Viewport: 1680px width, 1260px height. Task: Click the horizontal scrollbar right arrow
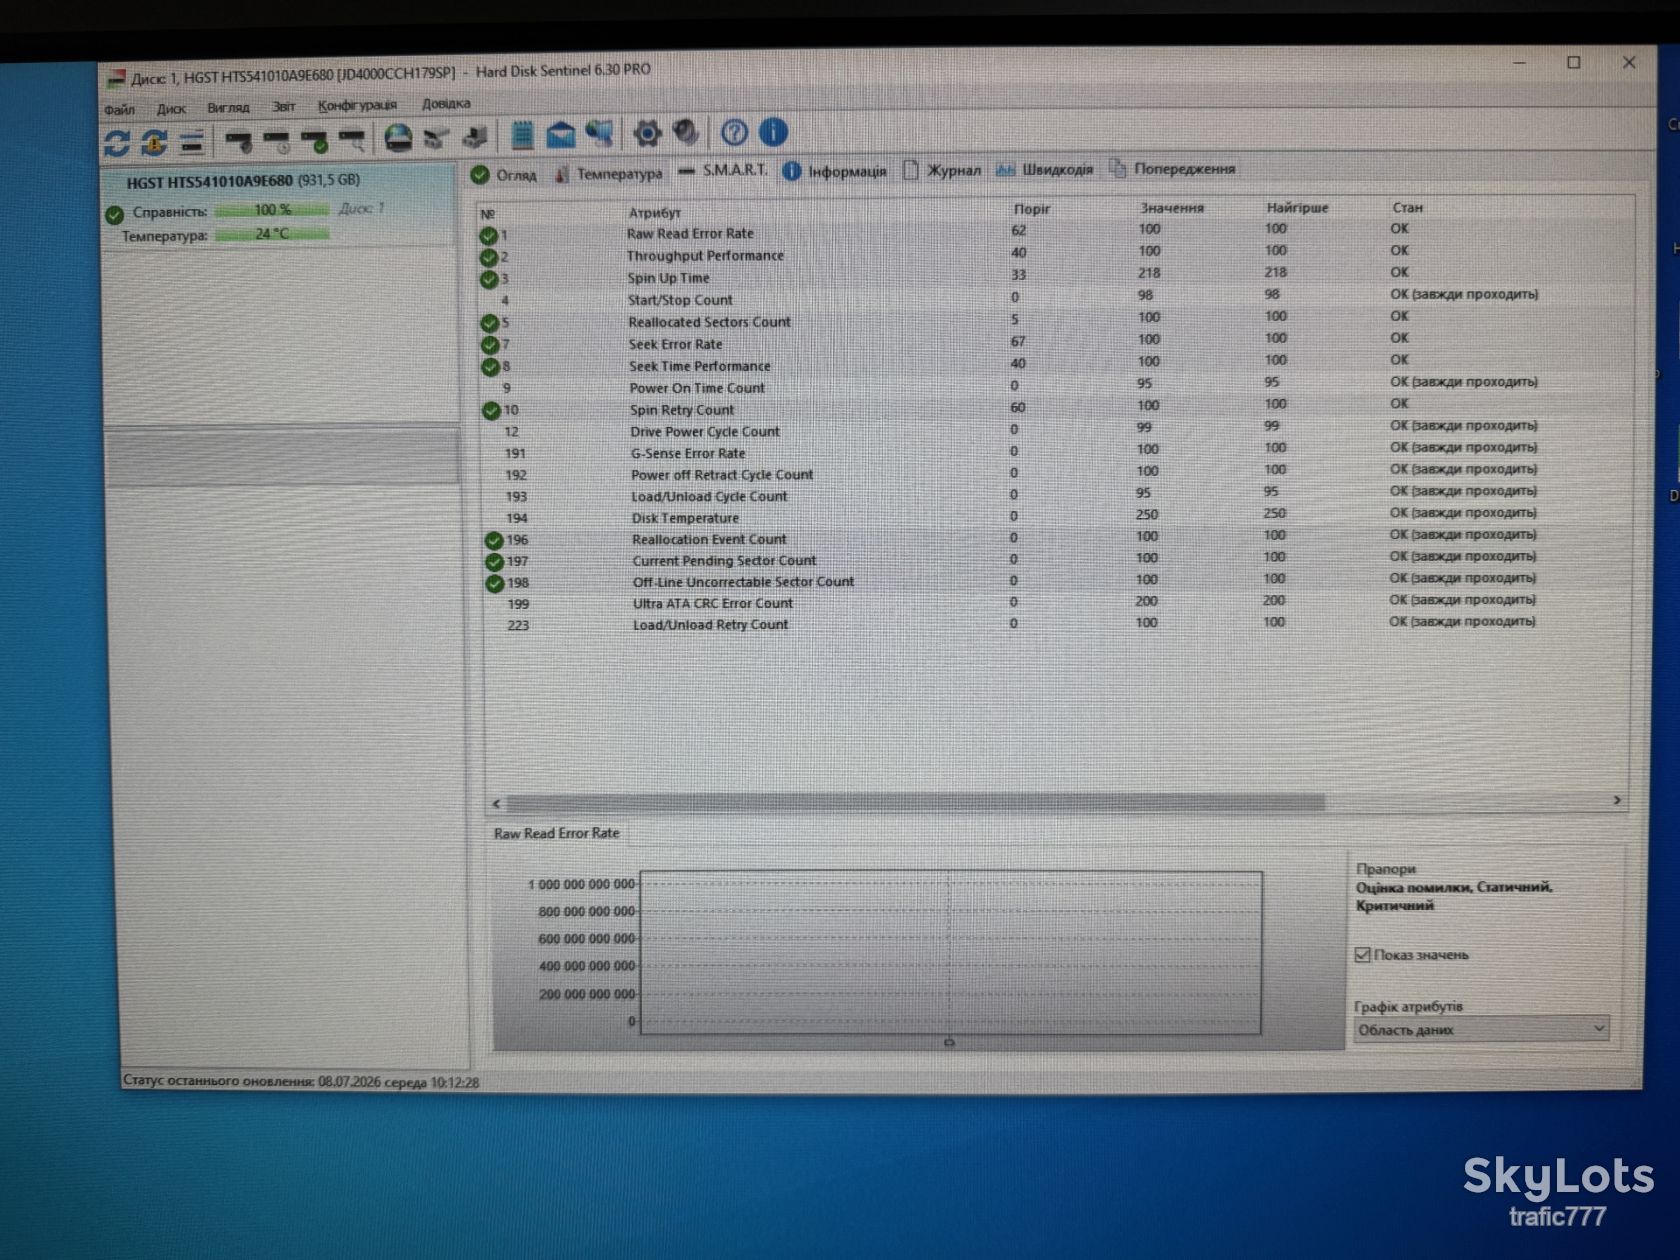pos(1617,800)
